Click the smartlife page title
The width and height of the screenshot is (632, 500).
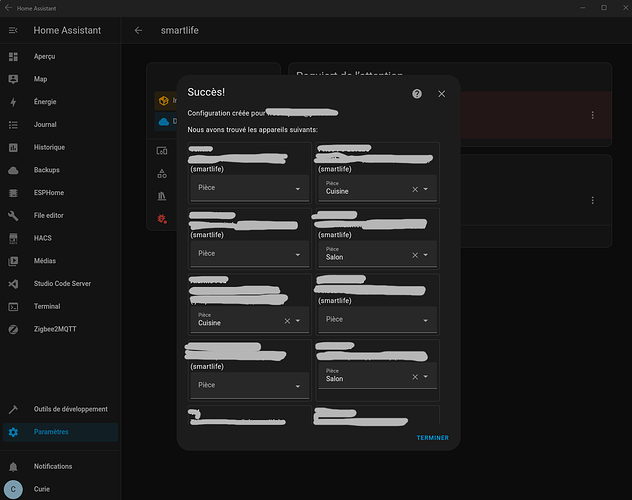pyautogui.click(x=179, y=30)
